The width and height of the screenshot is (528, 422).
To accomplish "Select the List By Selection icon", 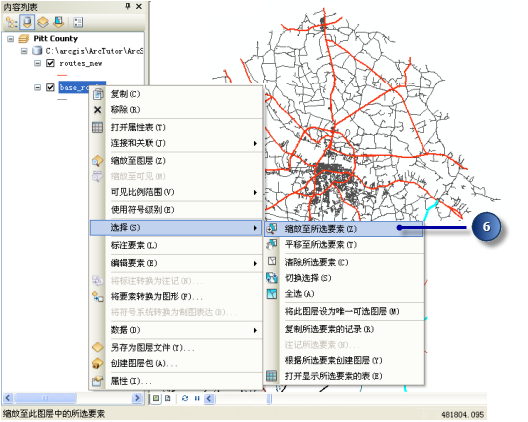I will [59, 22].
